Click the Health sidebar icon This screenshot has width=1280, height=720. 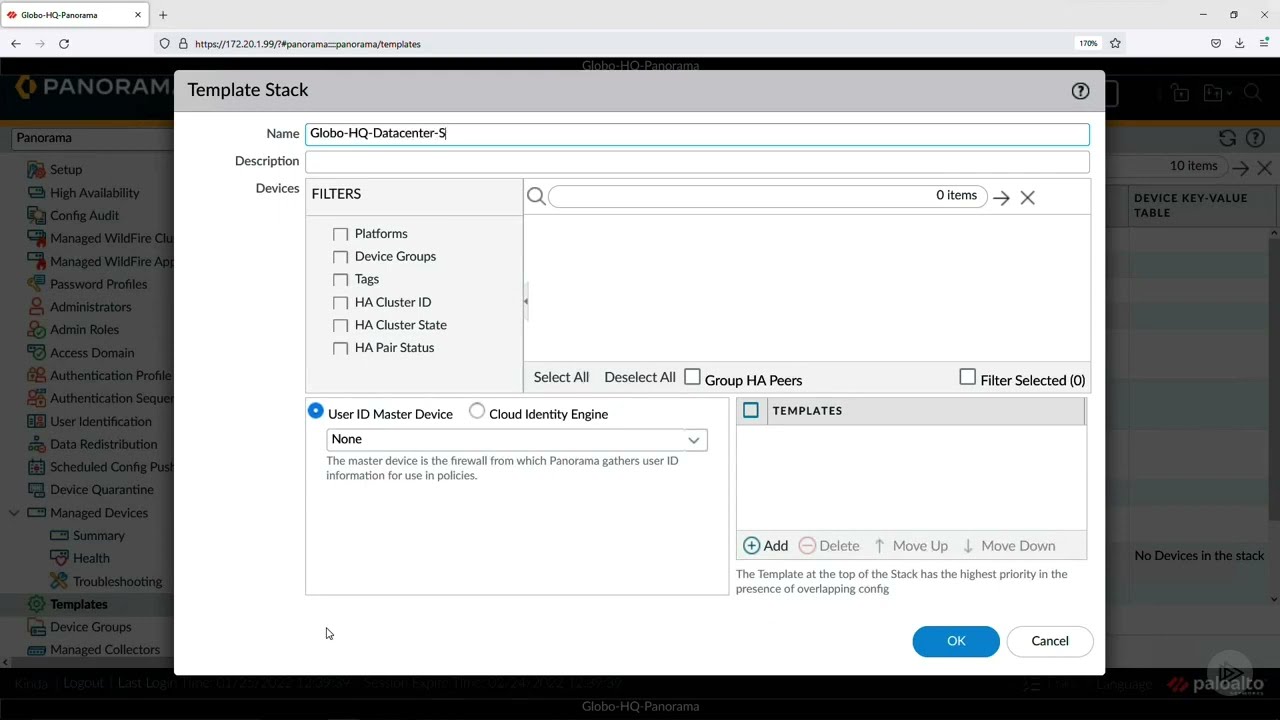(59, 558)
